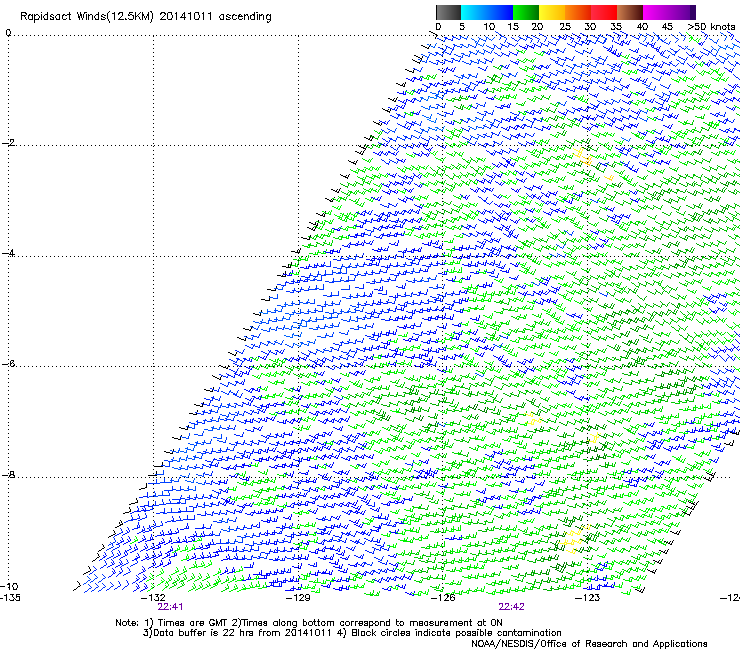Image resolution: width=740 pixels, height=650 pixels.
Task: Click the orange 25-30 knots legend swatch
Action: (x=578, y=12)
